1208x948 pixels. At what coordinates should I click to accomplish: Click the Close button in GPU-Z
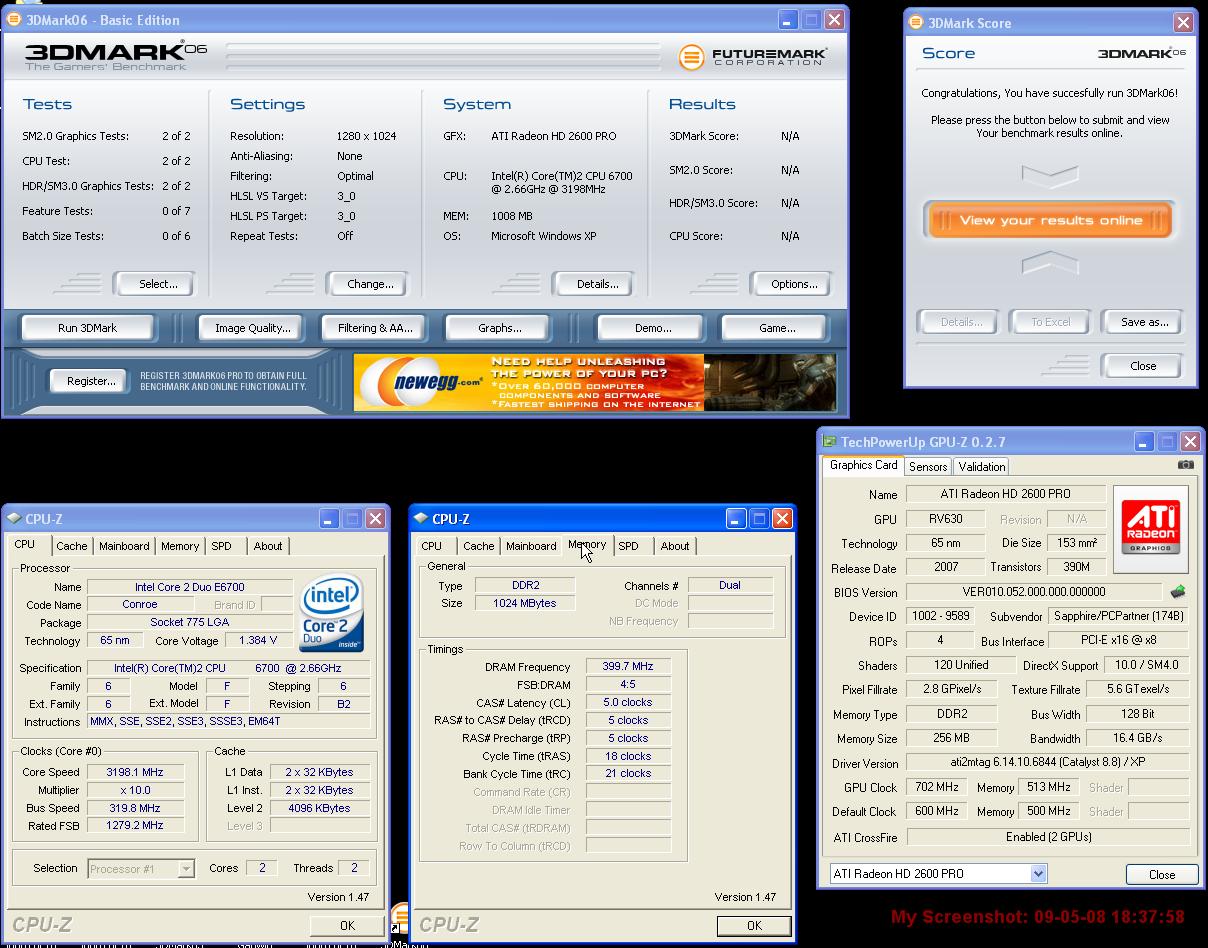1162,874
